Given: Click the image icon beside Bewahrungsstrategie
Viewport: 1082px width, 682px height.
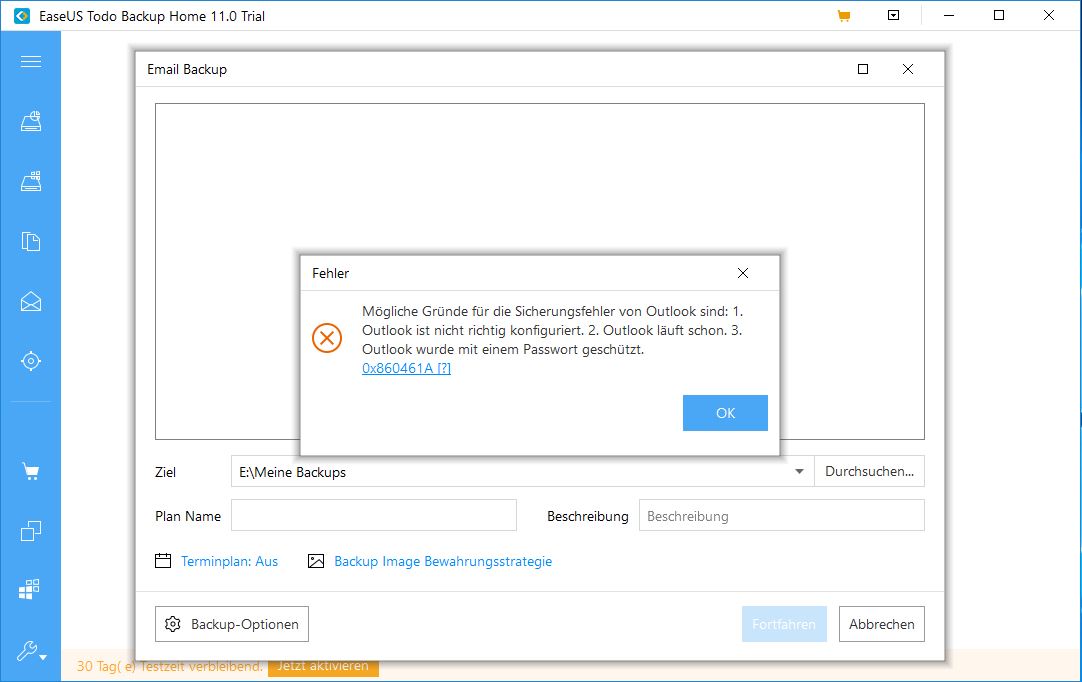Looking at the screenshot, I should point(315,561).
